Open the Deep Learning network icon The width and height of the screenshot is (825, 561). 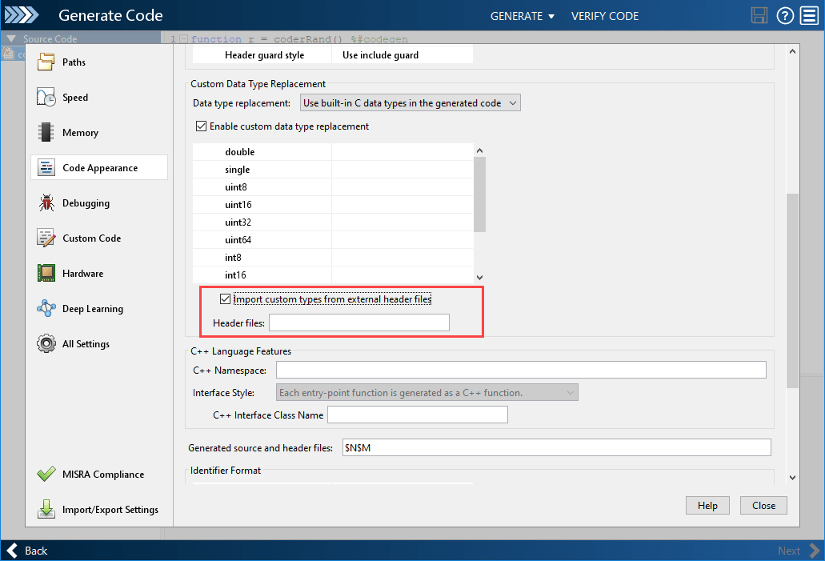46,308
